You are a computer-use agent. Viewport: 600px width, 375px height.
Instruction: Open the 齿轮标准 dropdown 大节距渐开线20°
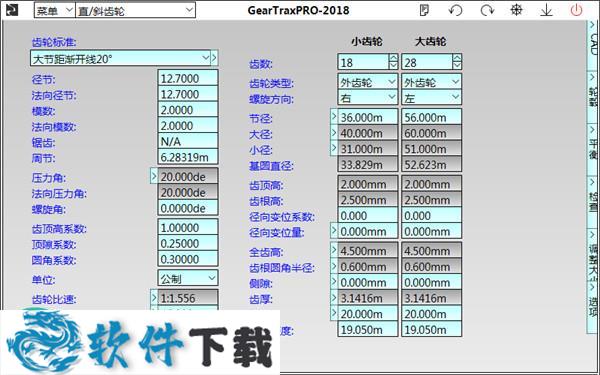click(x=120, y=59)
